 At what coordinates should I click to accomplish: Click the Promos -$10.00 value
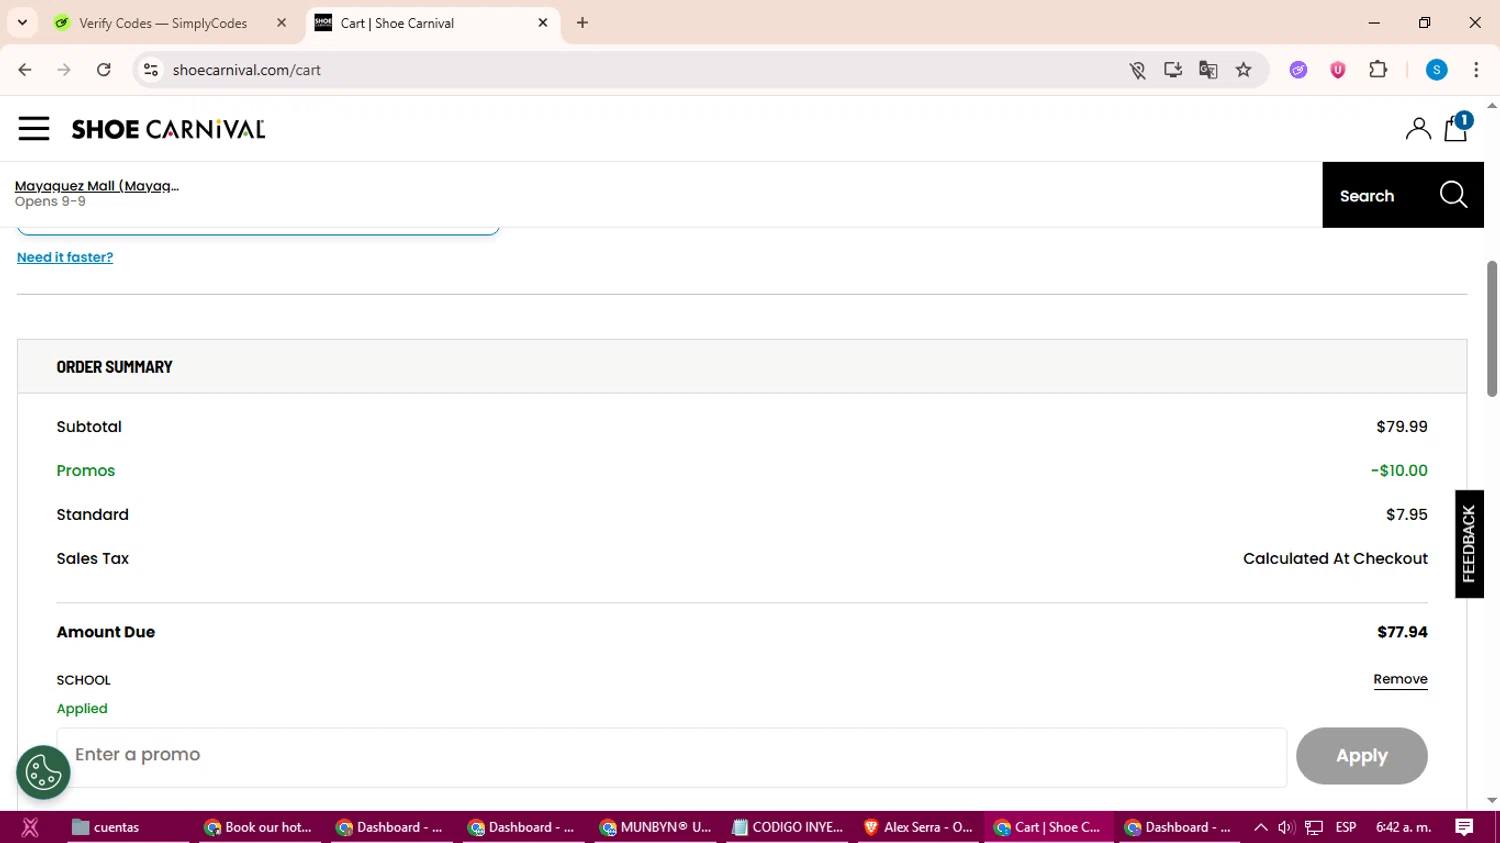(1399, 470)
